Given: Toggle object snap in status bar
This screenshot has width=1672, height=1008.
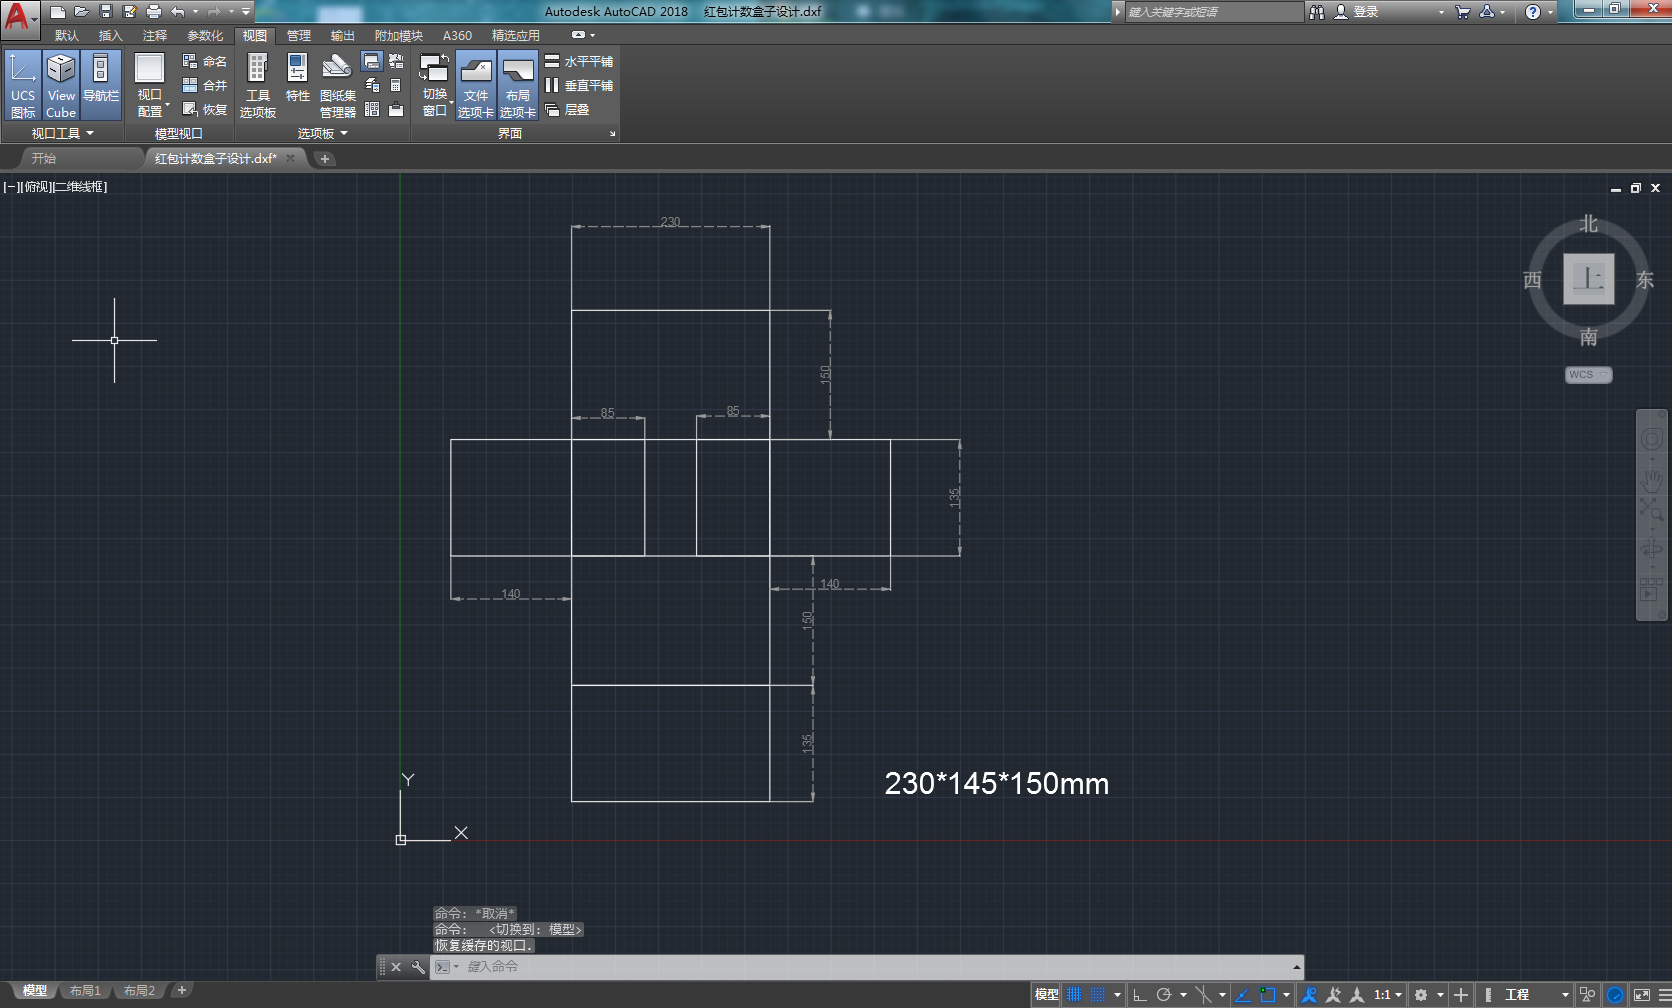Looking at the screenshot, I should [x=1268, y=995].
